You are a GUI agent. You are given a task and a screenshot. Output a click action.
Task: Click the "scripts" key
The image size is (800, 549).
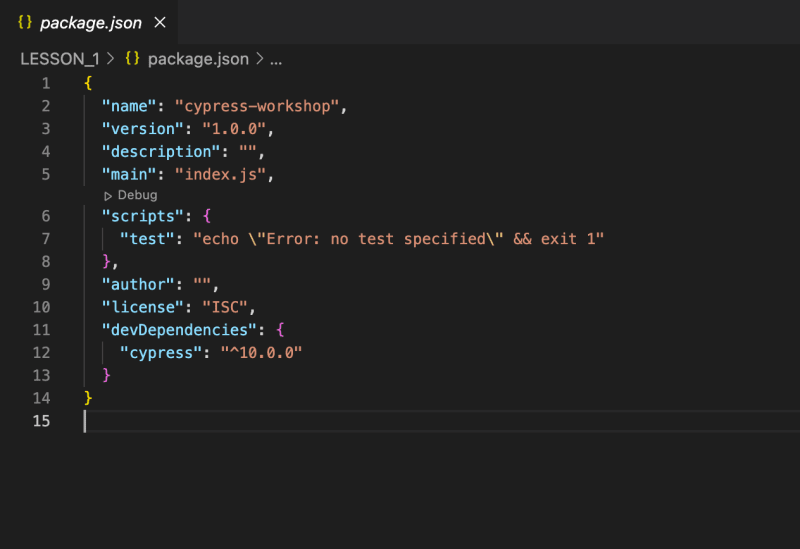click(142, 216)
